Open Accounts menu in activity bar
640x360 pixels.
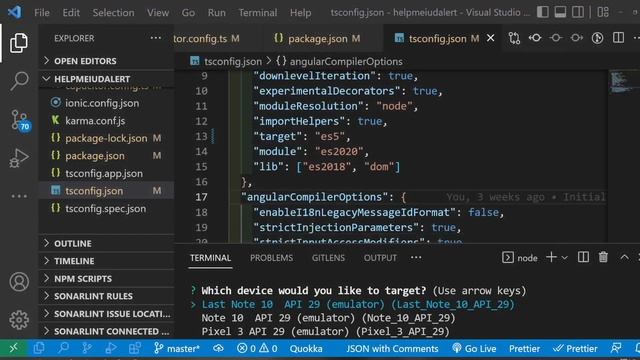[19, 282]
